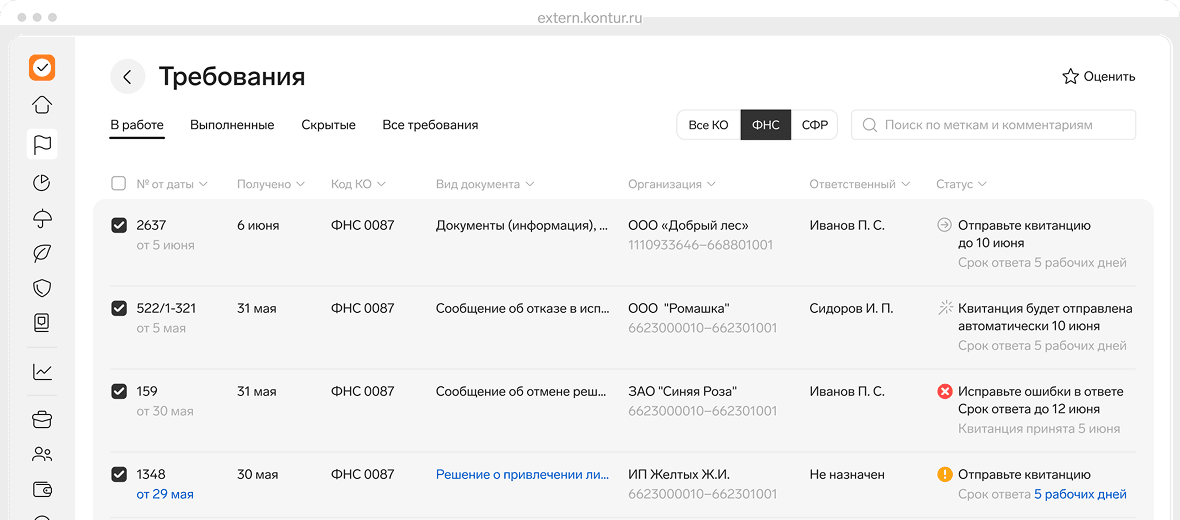Click the briefcase icon in the sidebar
1180x520 pixels.
coord(42,419)
